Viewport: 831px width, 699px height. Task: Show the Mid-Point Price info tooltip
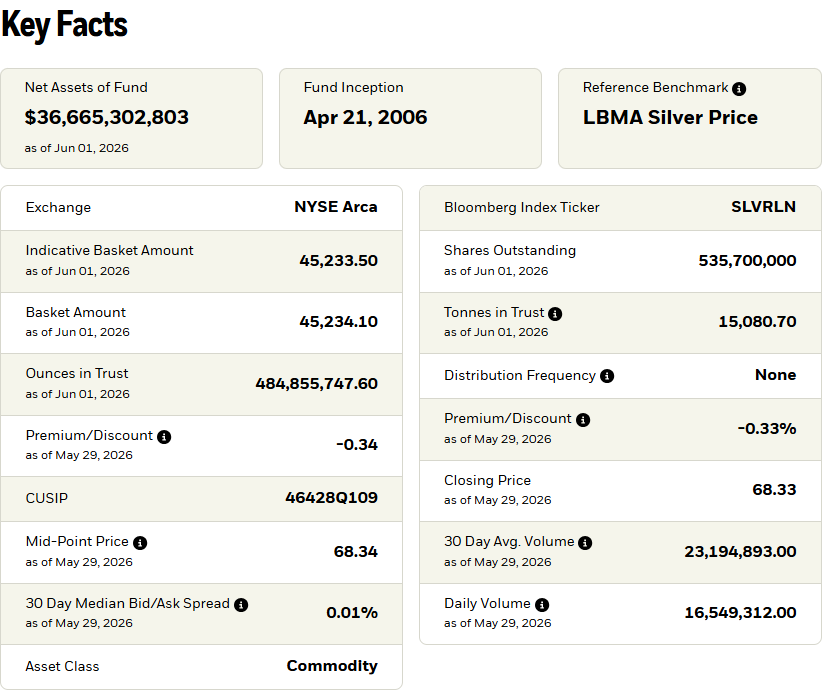[x=140, y=543]
